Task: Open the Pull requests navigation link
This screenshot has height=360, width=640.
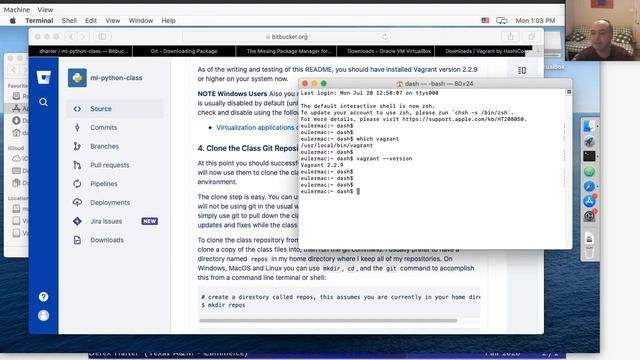Action: click(x=109, y=165)
